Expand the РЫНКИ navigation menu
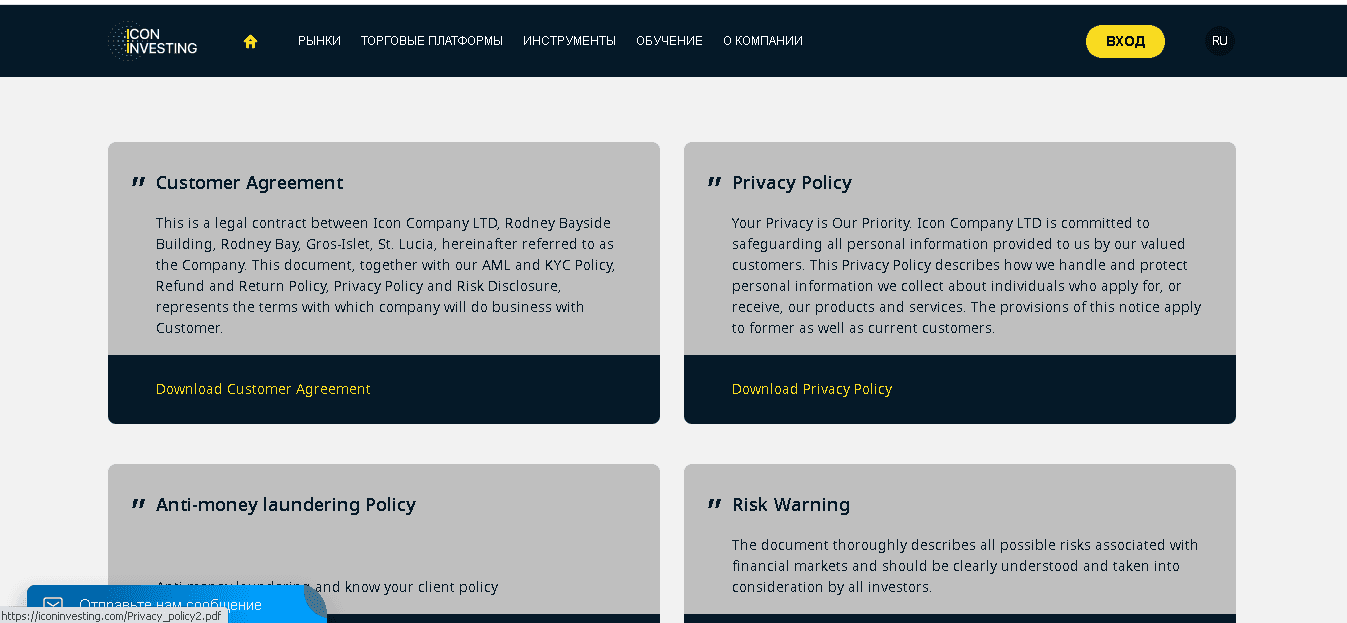 [x=319, y=41]
